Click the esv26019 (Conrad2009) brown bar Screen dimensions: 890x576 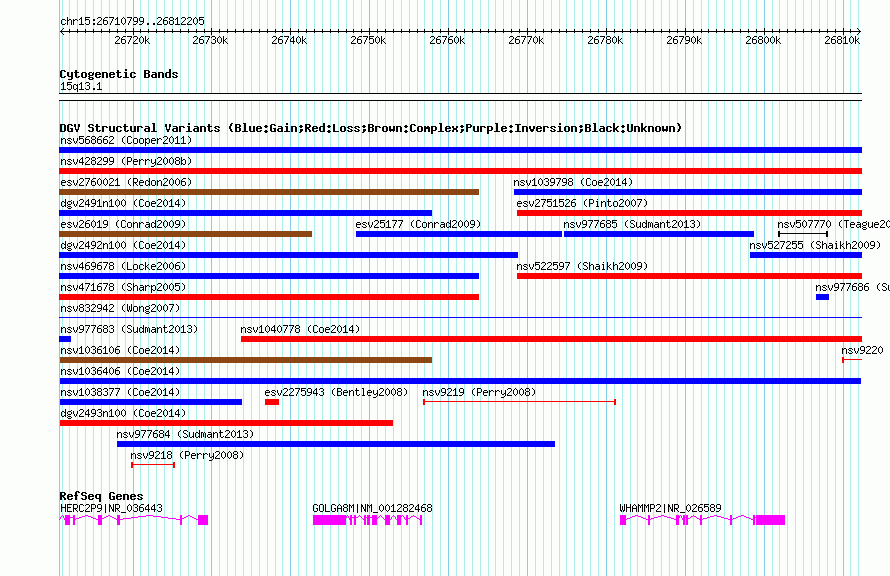[x=186, y=234]
